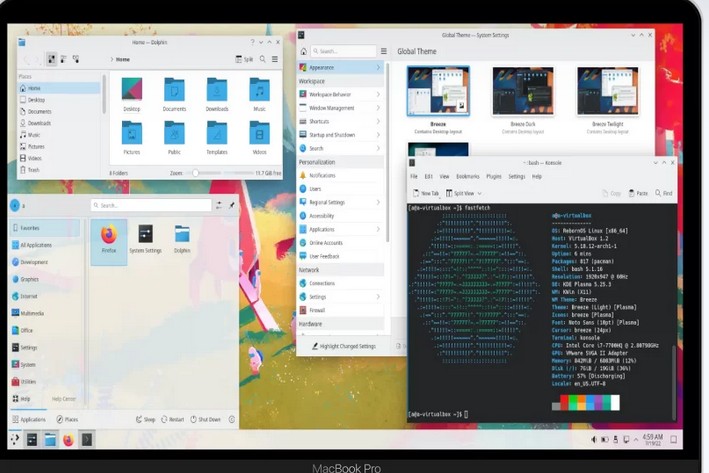Toggle Highlight Changed Settings
This screenshot has width=709, height=473.
click(342, 346)
